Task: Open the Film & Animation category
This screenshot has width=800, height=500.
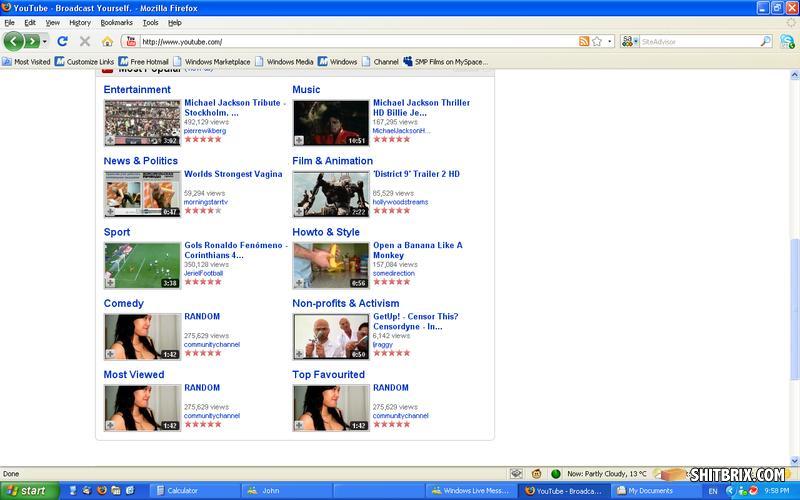Action: tap(332, 161)
